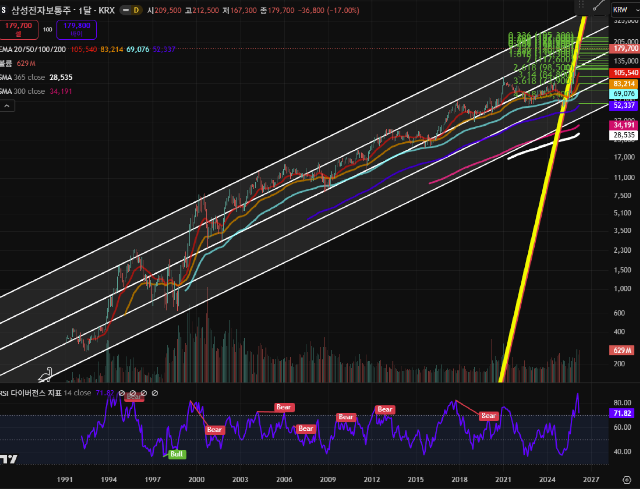Click the grey minus pill beside the D badge

(126, 10)
